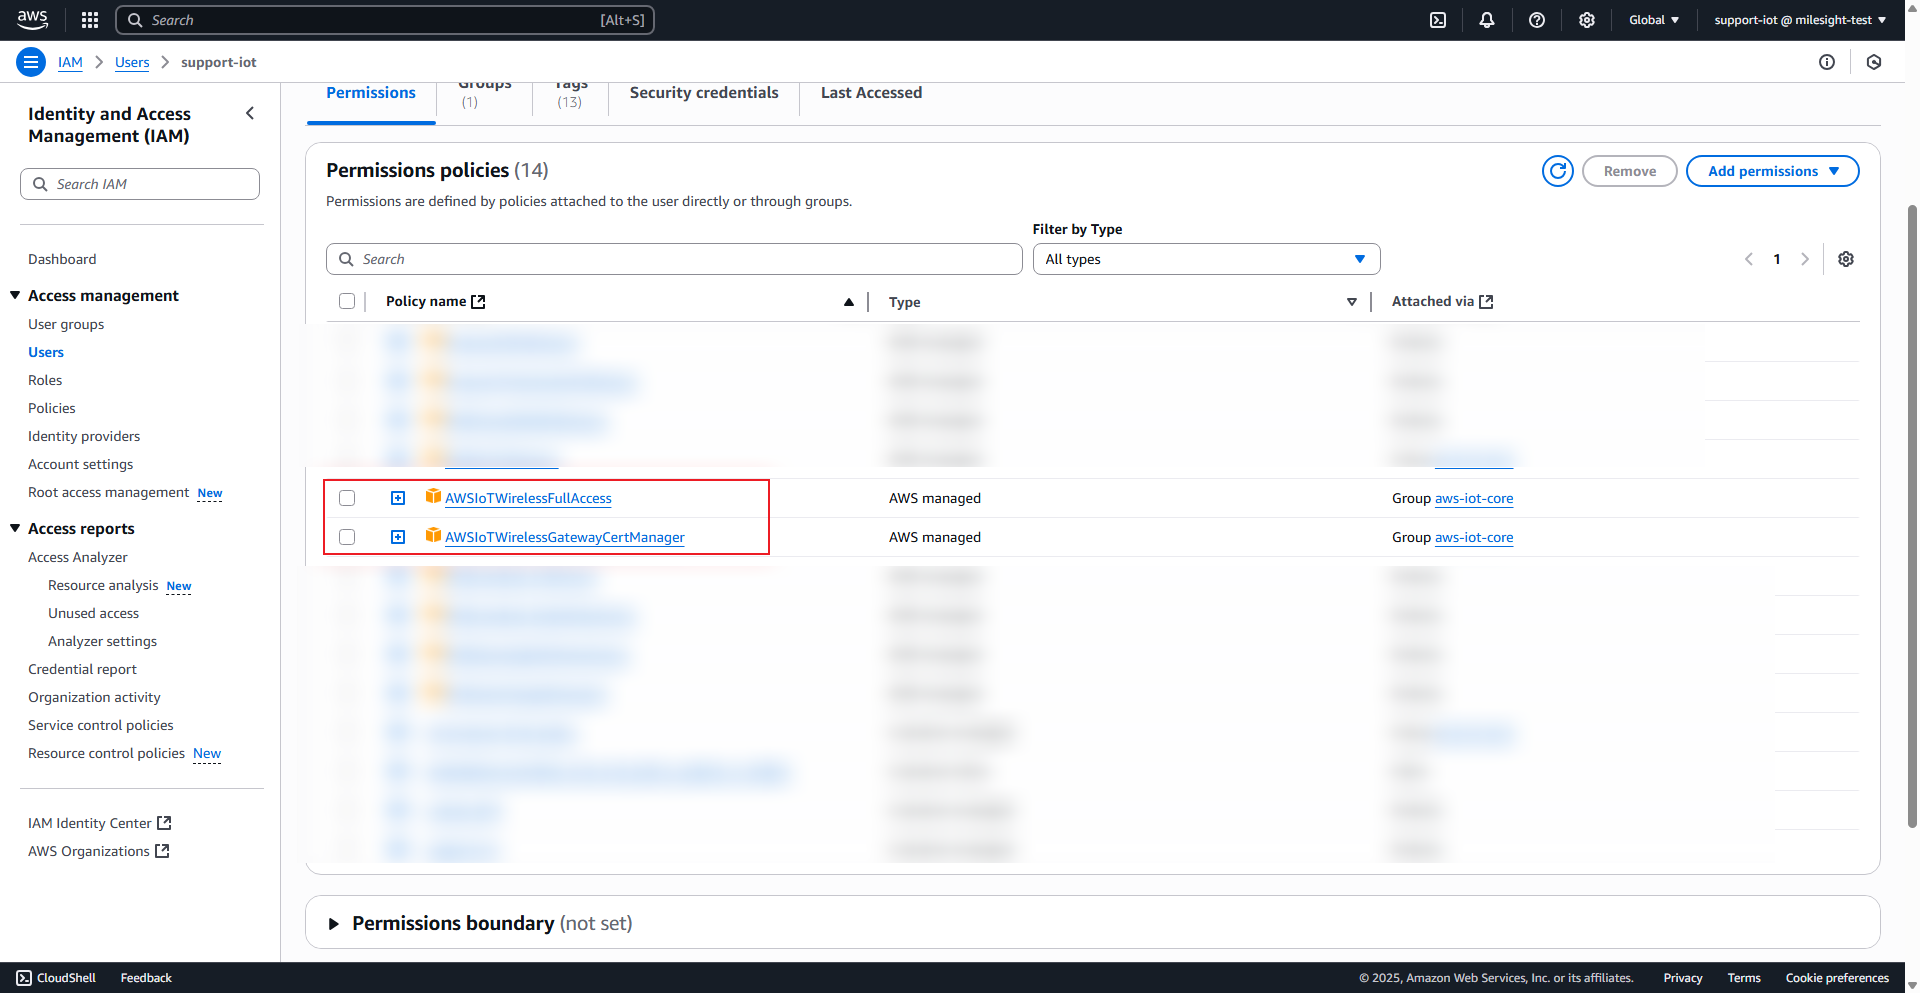The image size is (1920, 993).
Task: Click the AWSIoTWirelessFullAccess orange policy icon
Action: tap(433, 496)
